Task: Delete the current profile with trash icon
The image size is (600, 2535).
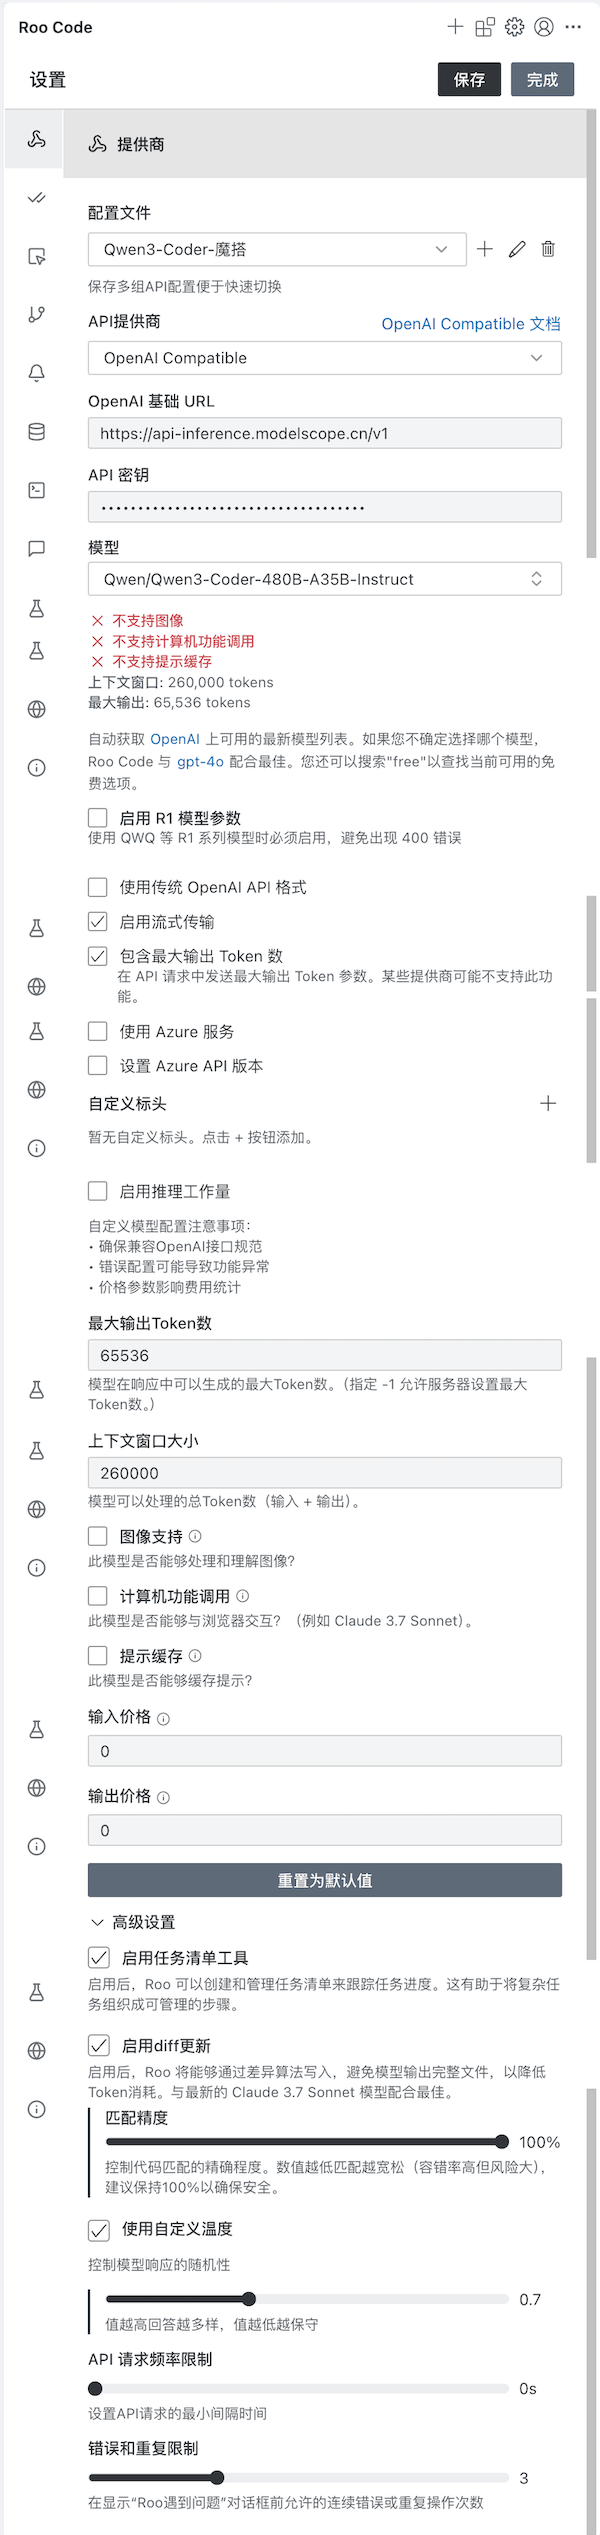Action: pyautogui.click(x=548, y=249)
